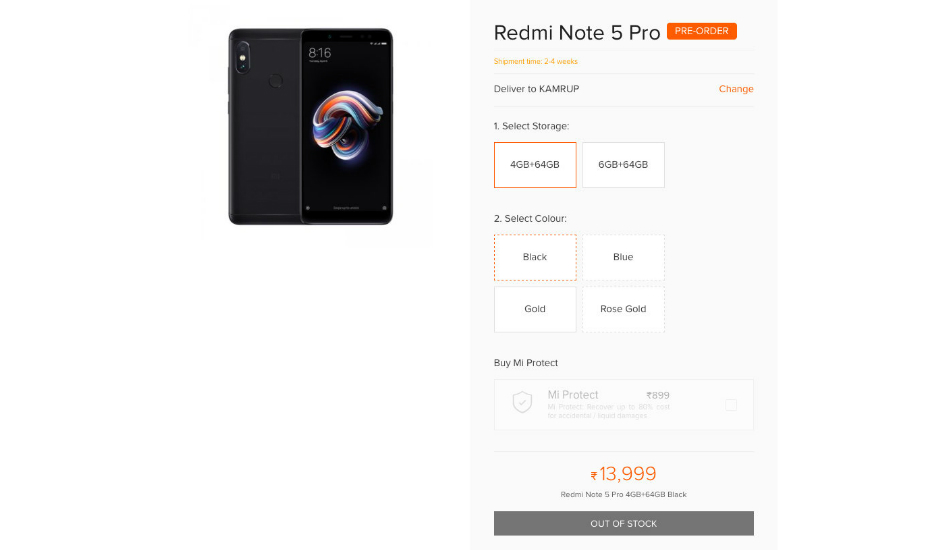This screenshot has width=950, height=550.
Task: Click the OUT OF STOCK button
Action: coord(624,523)
